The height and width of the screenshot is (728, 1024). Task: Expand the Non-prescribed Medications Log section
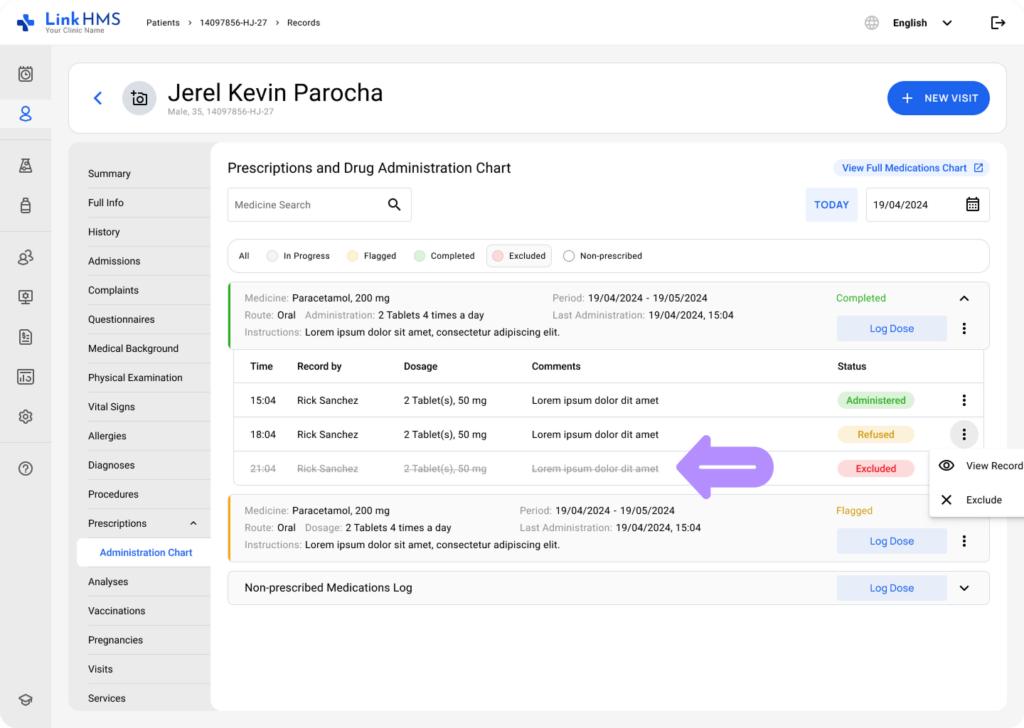point(964,588)
